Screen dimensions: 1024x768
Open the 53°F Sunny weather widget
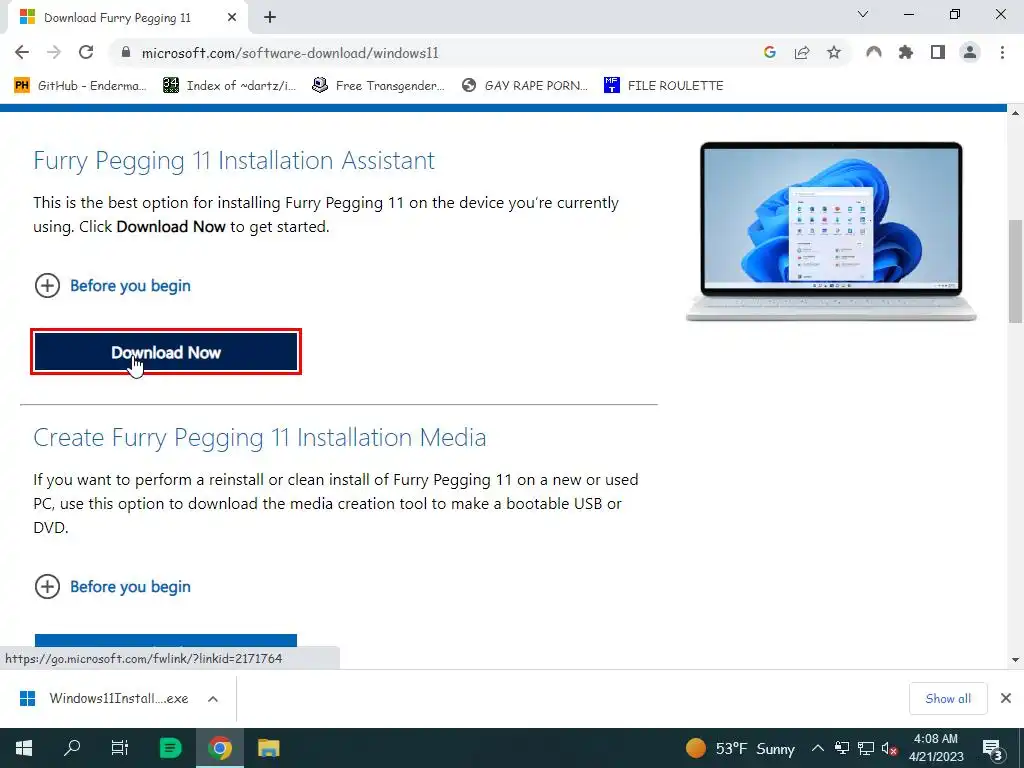tap(740, 748)
